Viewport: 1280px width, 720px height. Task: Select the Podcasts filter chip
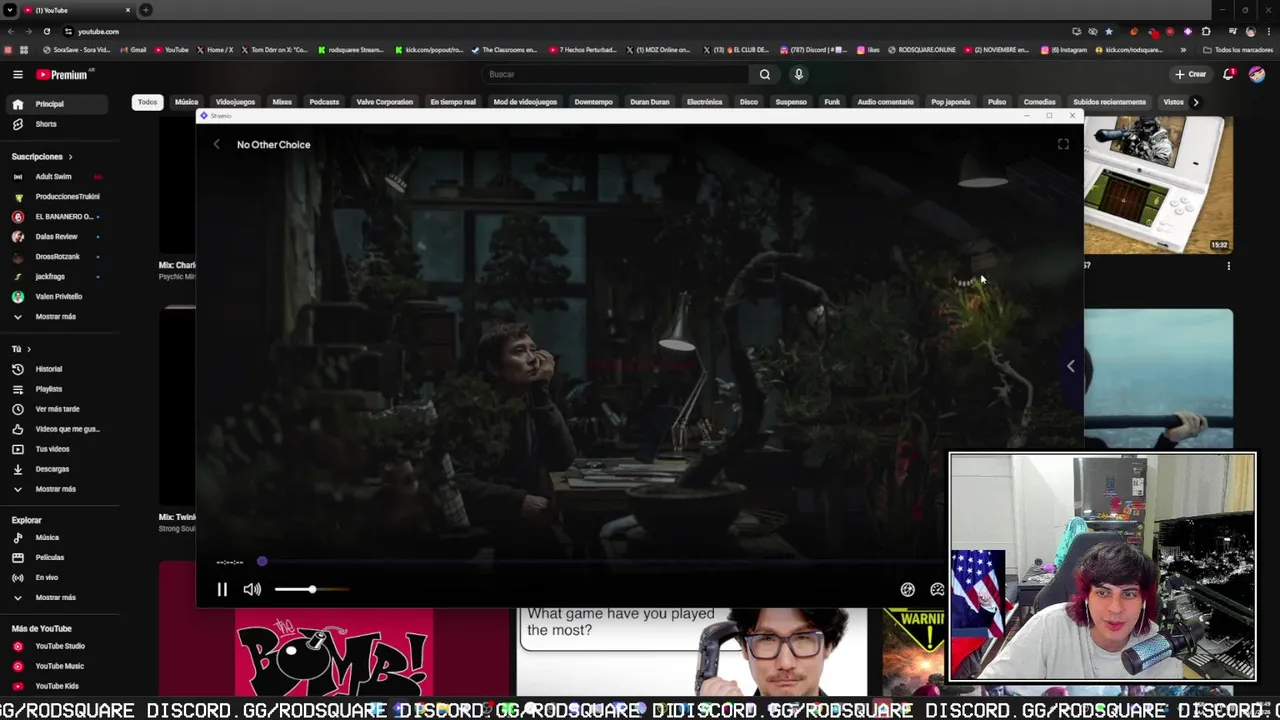coord(324,102)
